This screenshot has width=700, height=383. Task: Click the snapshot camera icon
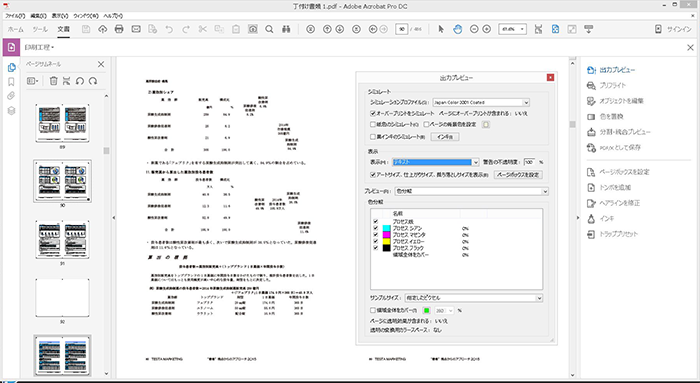point(253,29)
